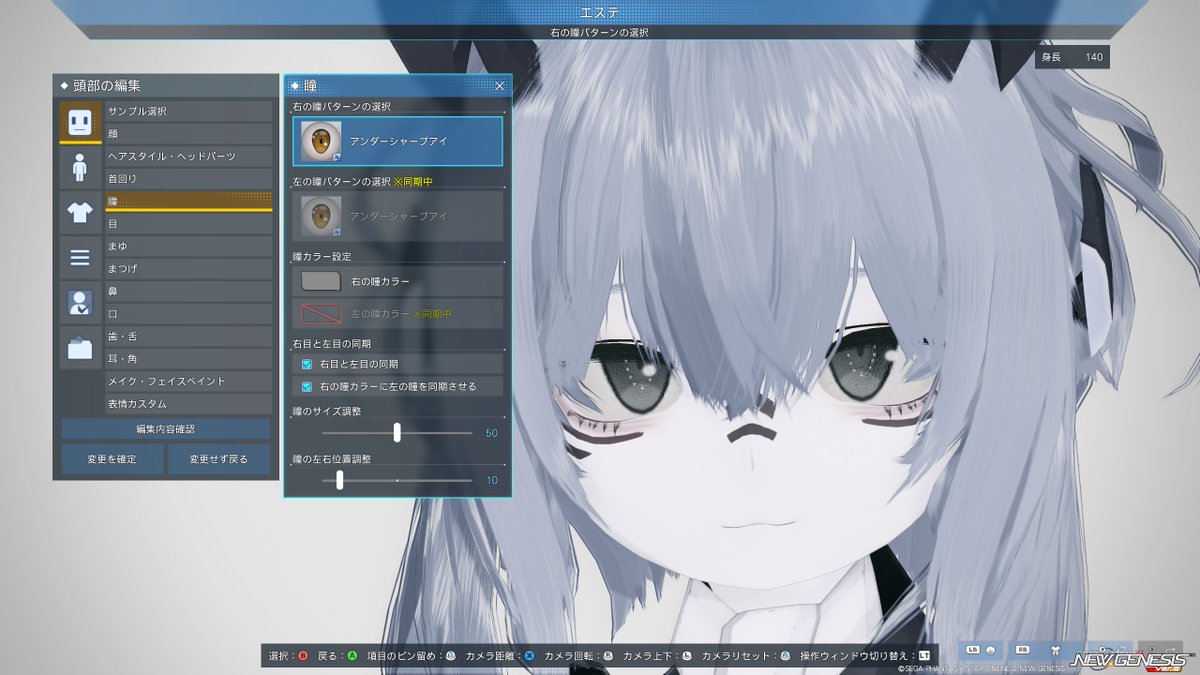Open the 耳・角 menu item
1200x675 pixels.
click(188, 359)
